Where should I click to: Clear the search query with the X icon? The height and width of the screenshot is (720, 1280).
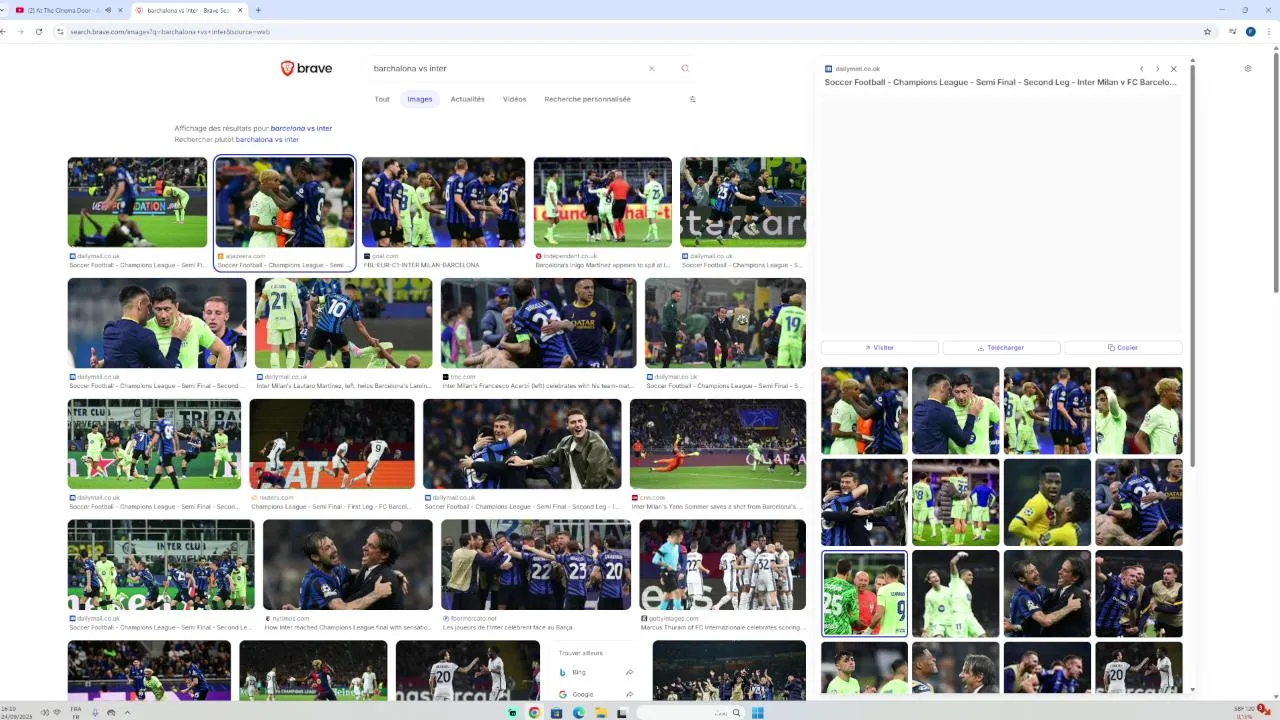(x=651, y=68)
